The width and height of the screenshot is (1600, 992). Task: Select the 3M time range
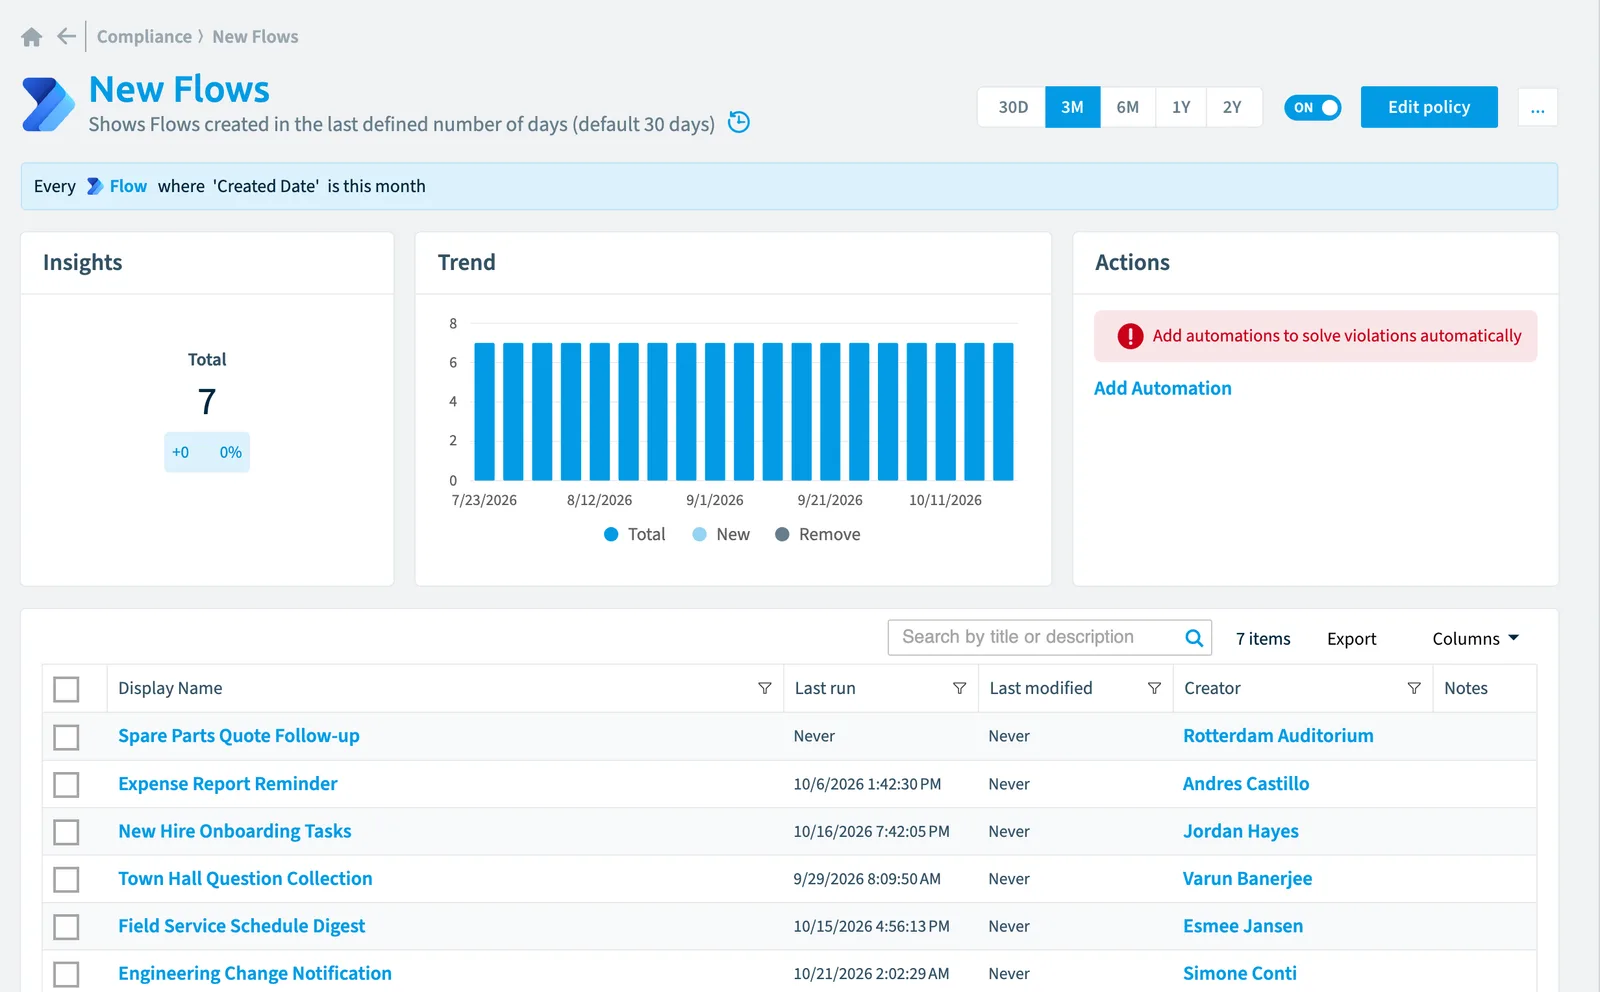click(1073, 107)
